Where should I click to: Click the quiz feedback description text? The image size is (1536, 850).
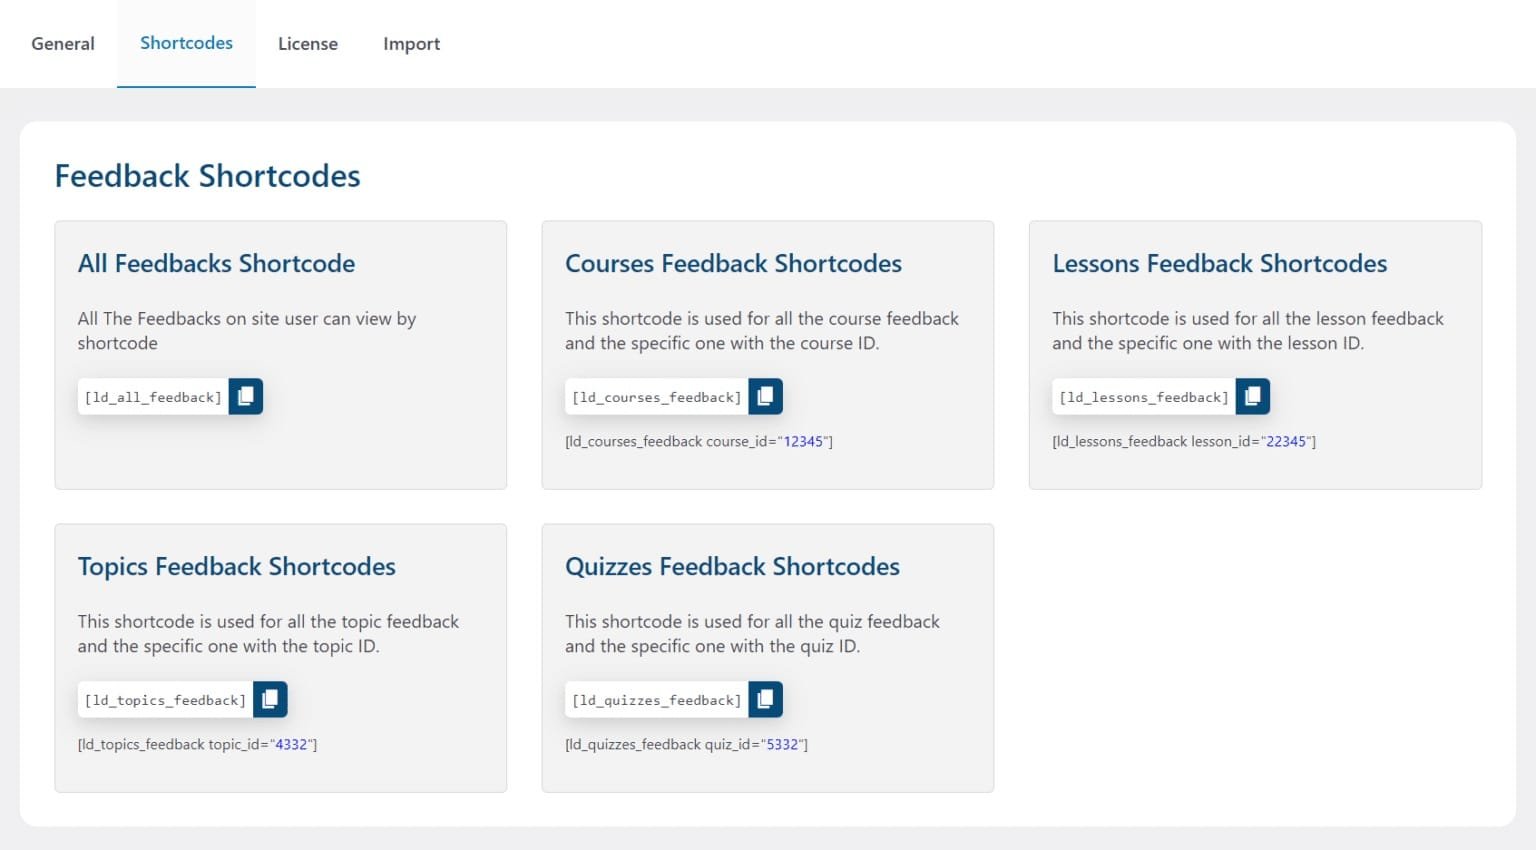[x=752, y=634]
